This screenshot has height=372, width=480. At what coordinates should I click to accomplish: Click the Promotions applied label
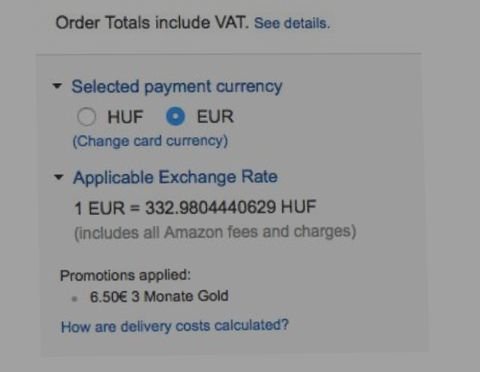coord(125,275)
